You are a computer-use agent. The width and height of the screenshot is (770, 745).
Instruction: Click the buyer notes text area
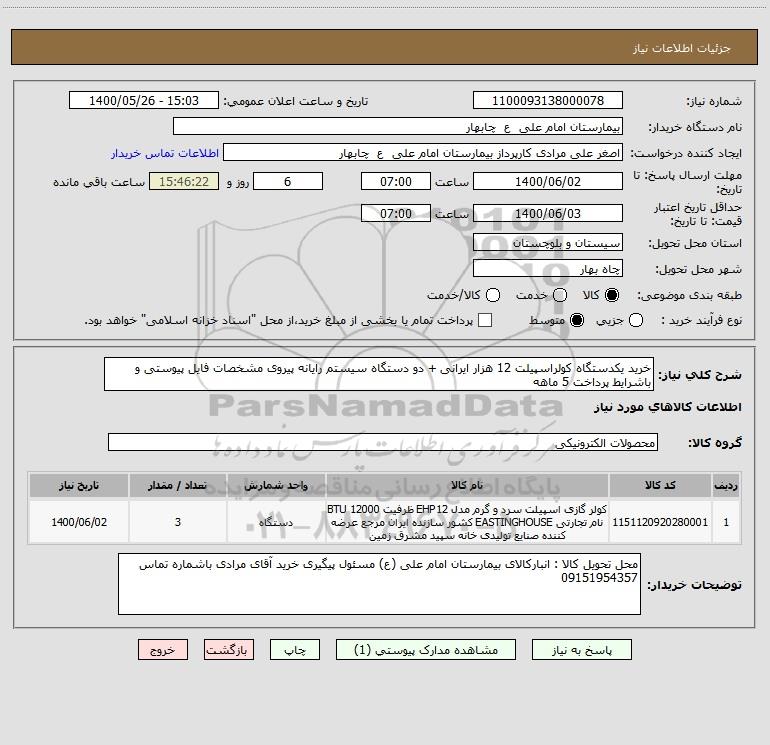(x=379, y=584)
